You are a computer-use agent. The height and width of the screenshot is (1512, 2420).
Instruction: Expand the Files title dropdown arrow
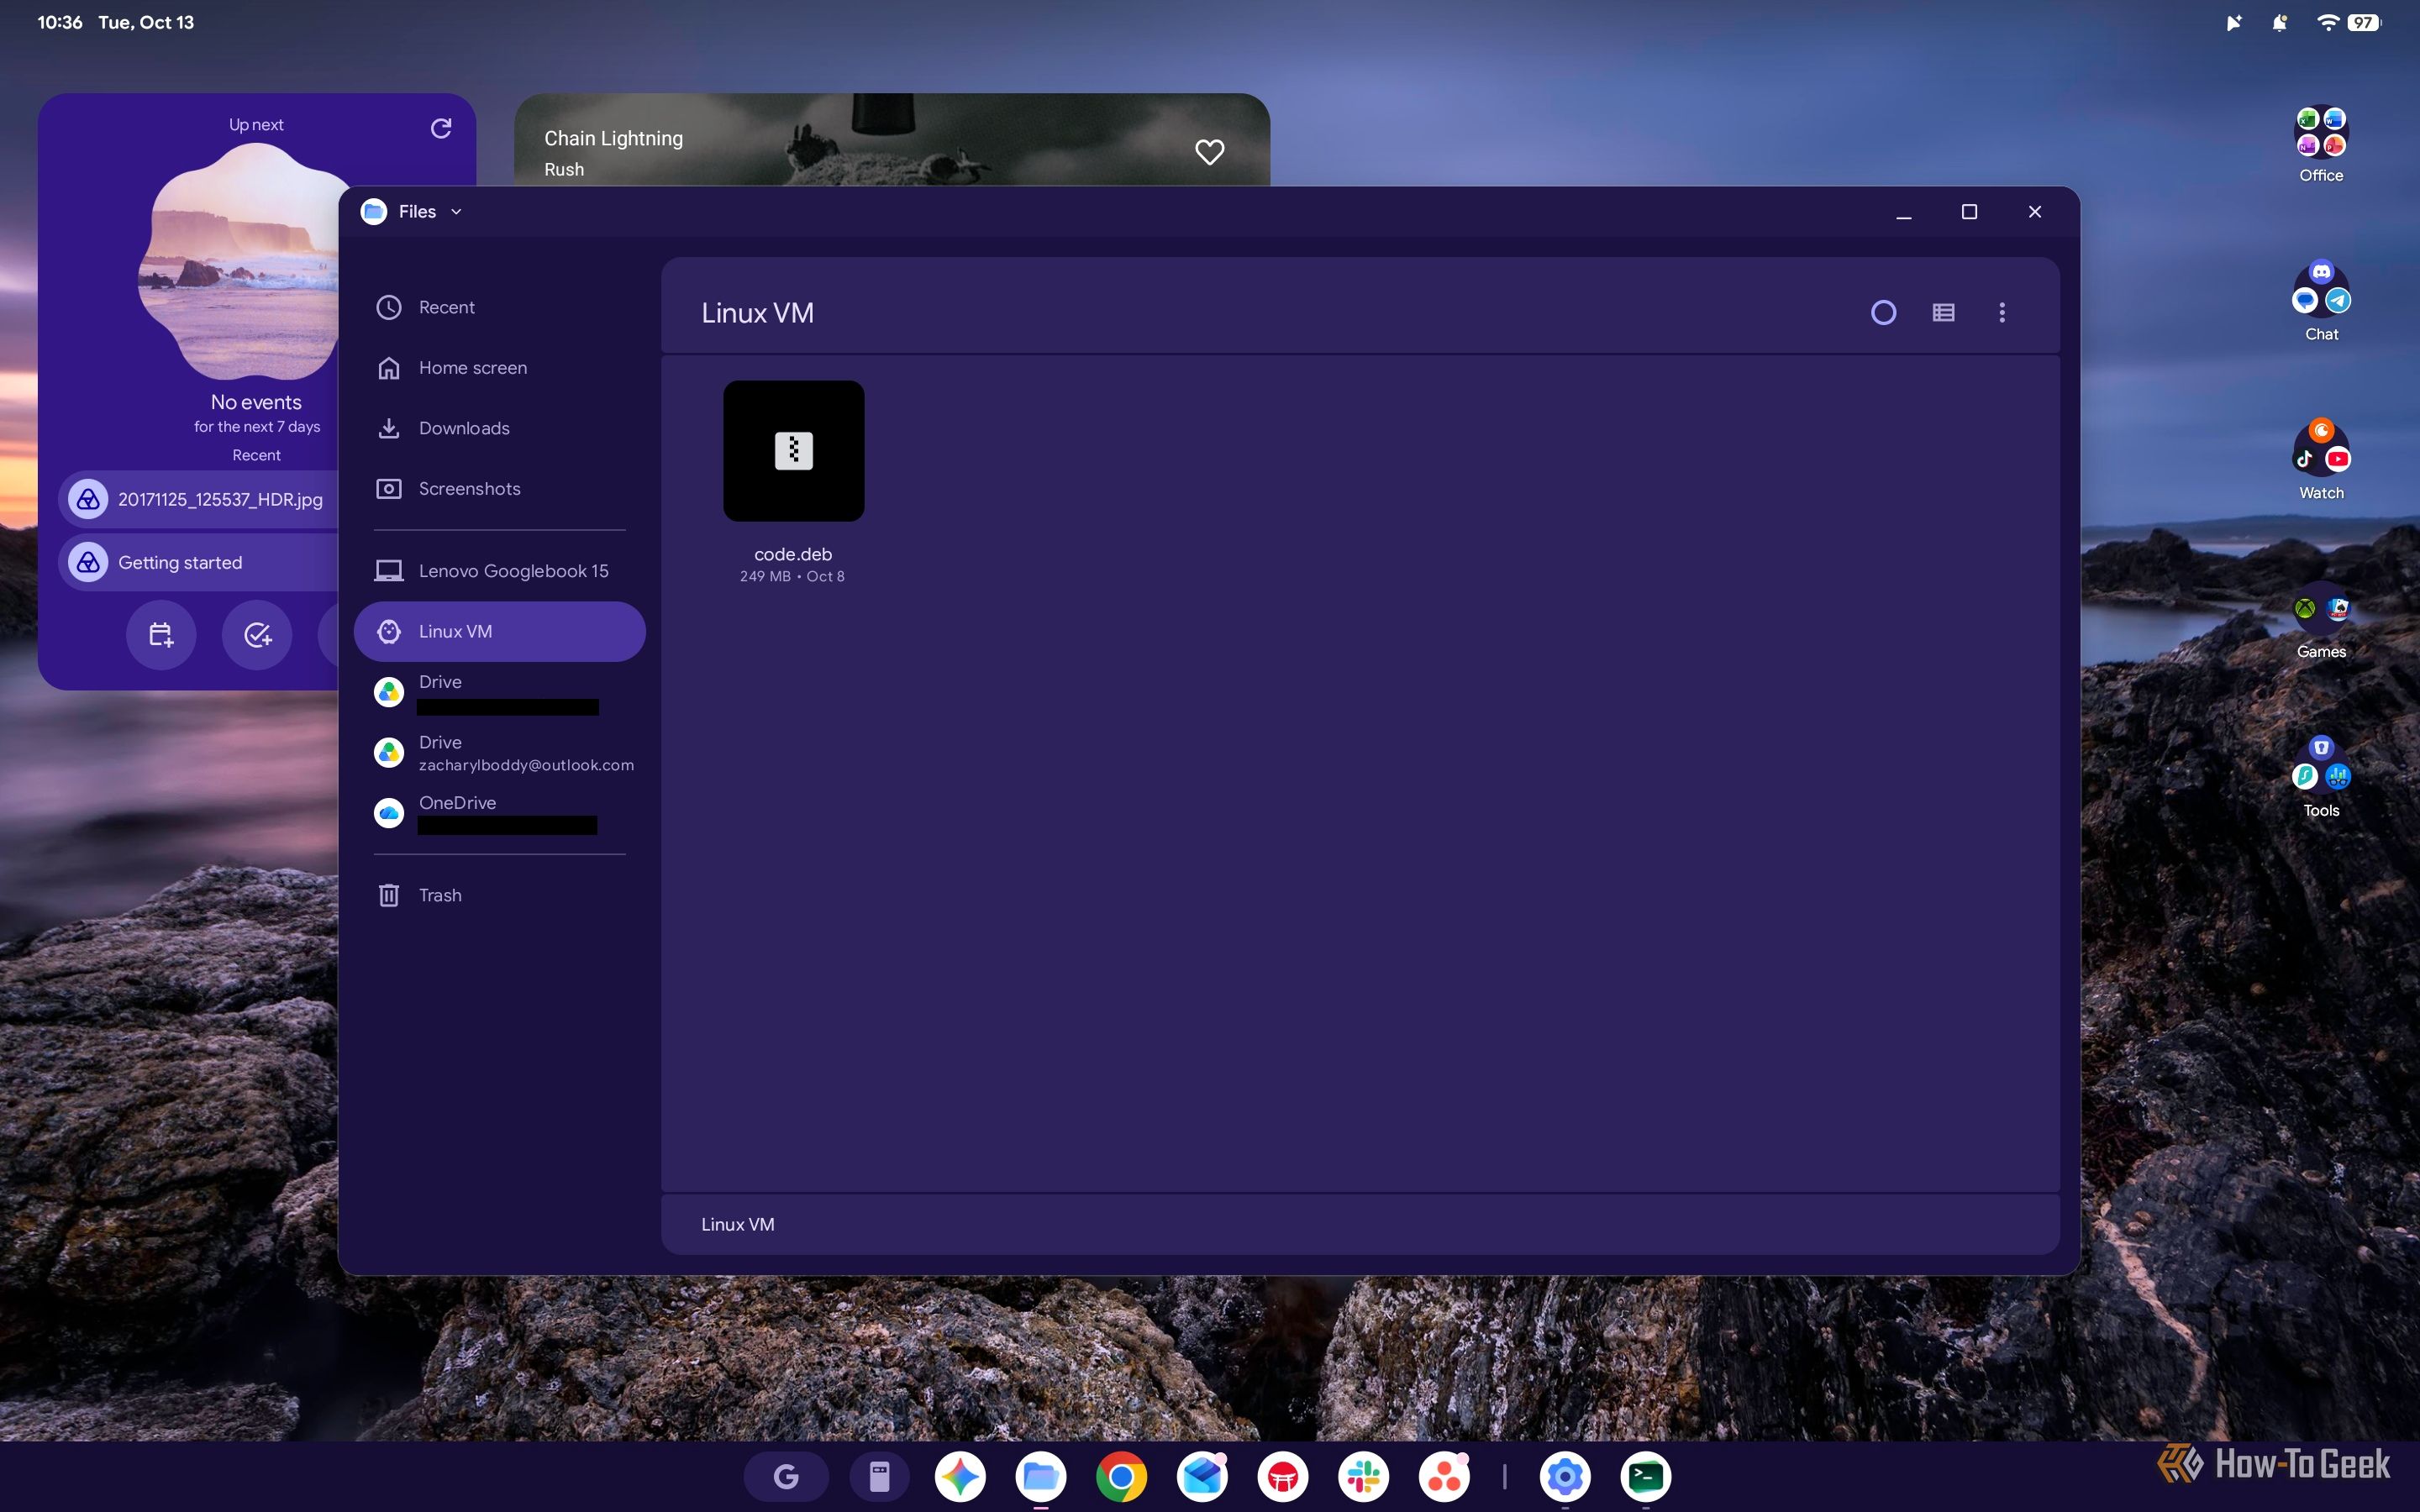456,212
